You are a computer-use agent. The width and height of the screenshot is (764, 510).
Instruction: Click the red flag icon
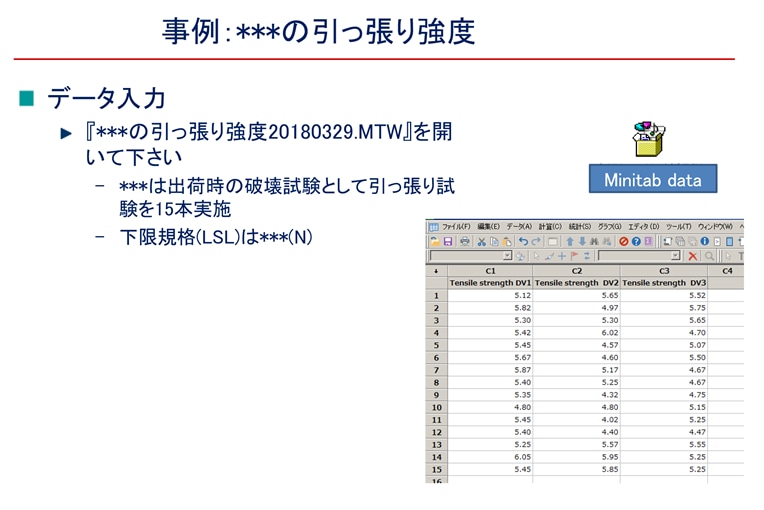coord(575,256)
